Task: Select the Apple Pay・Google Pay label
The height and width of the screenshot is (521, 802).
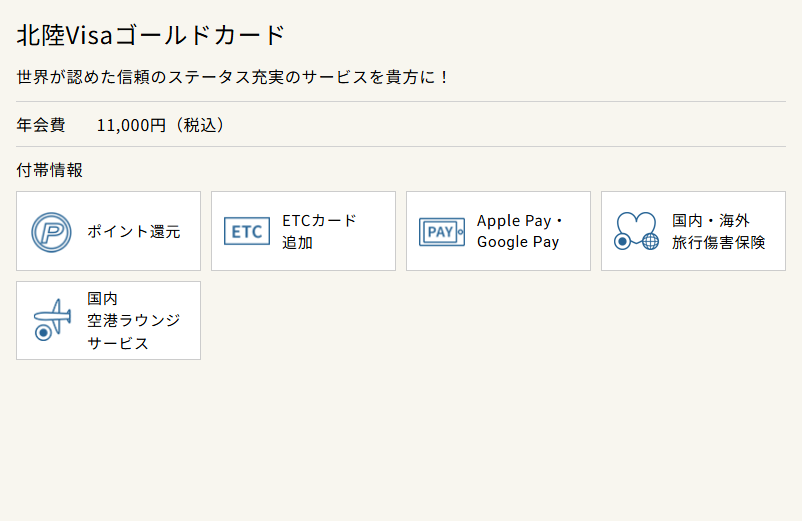Action: 520,231
